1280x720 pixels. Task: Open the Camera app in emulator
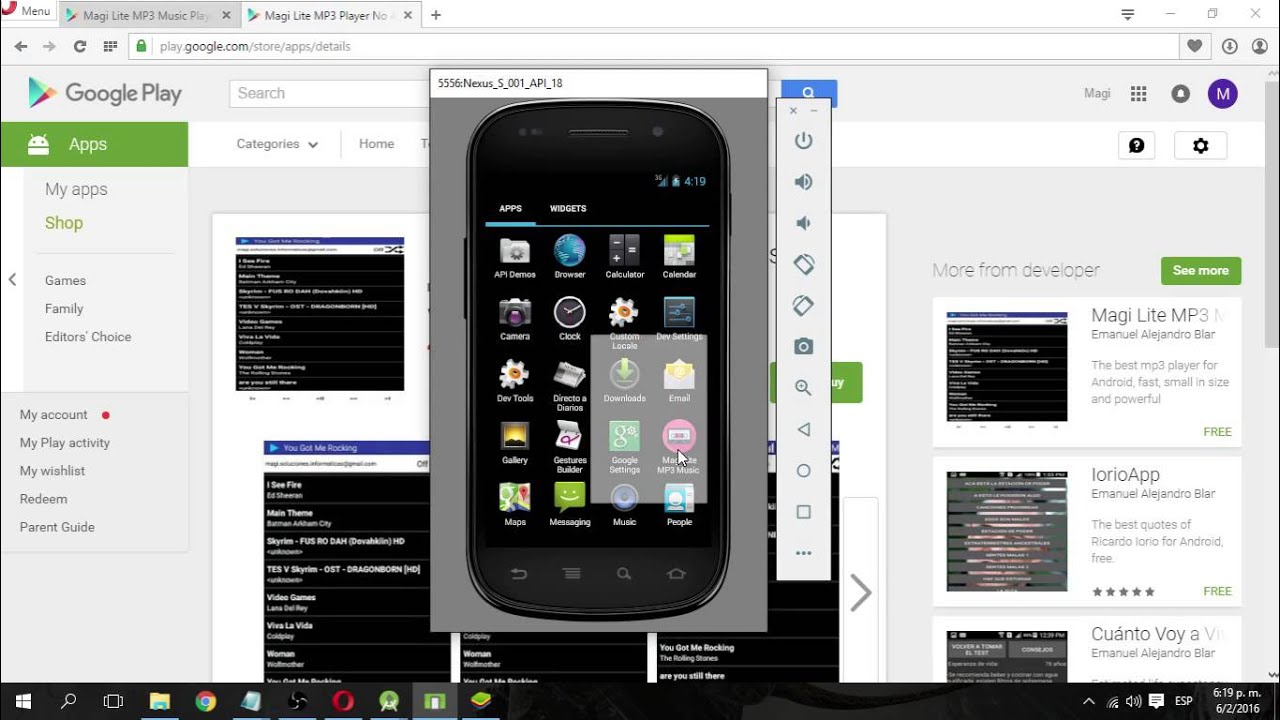coord(514,318)
